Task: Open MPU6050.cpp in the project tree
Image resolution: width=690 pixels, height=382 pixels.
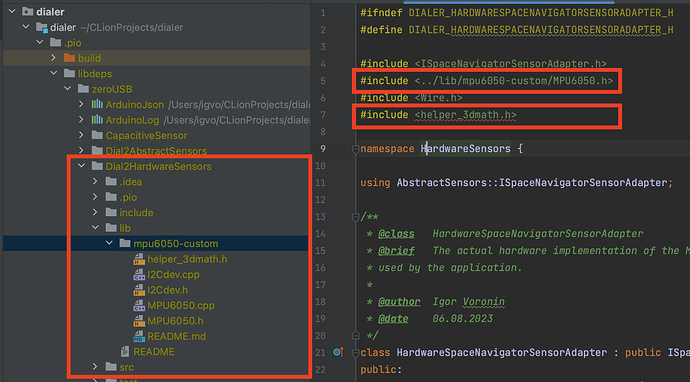Action: tap(181, 305)
